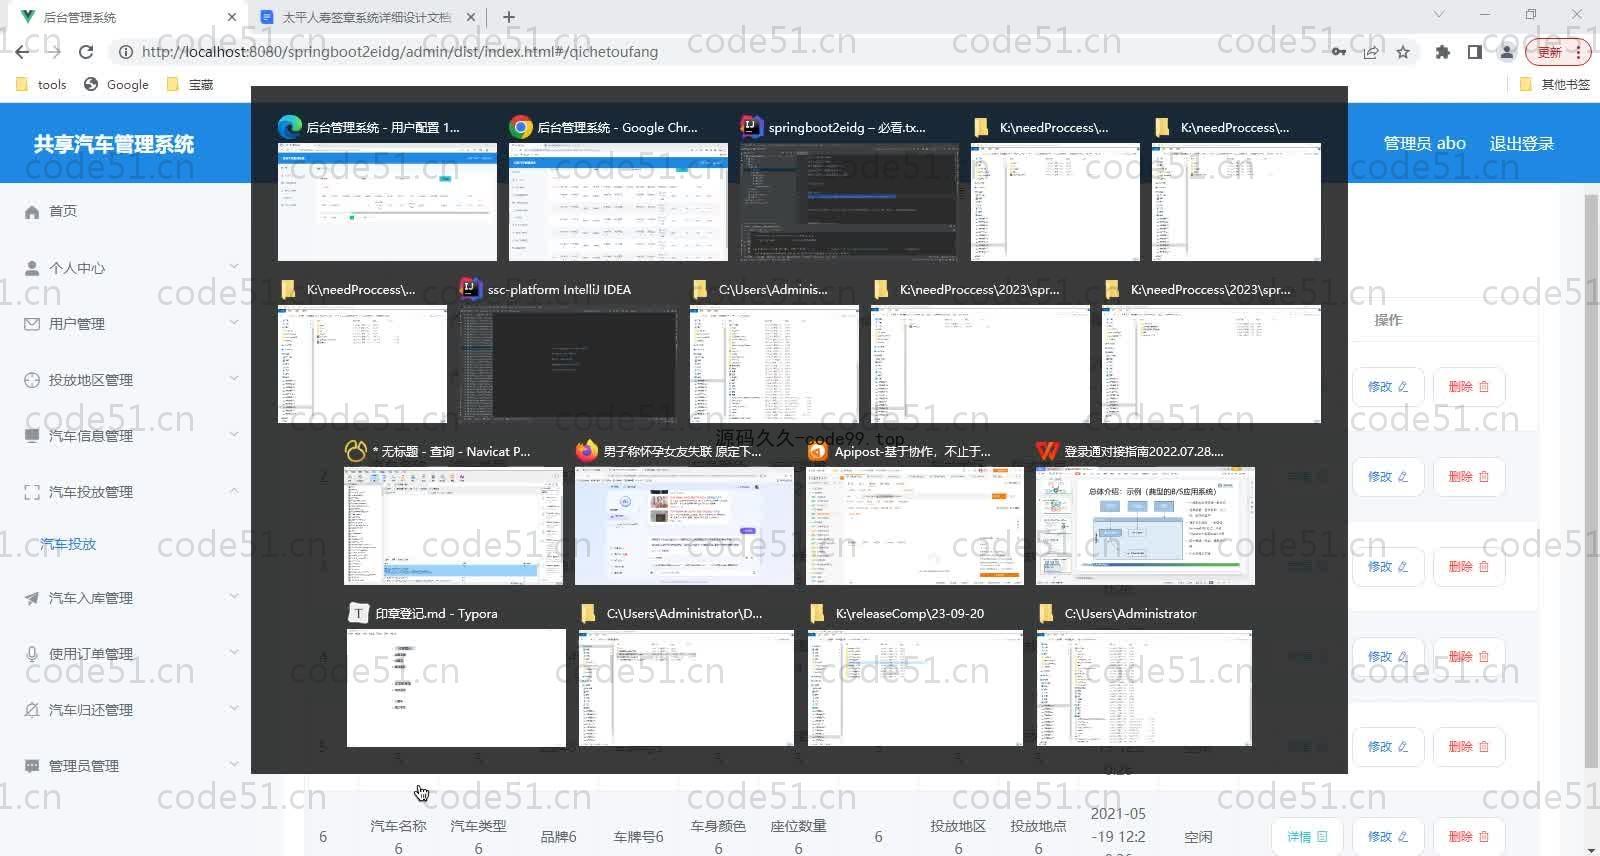Screen dimensions: 1600x856
Task: Expand the 用户管理 sidebar menu
Action: [x=125, y=324]
